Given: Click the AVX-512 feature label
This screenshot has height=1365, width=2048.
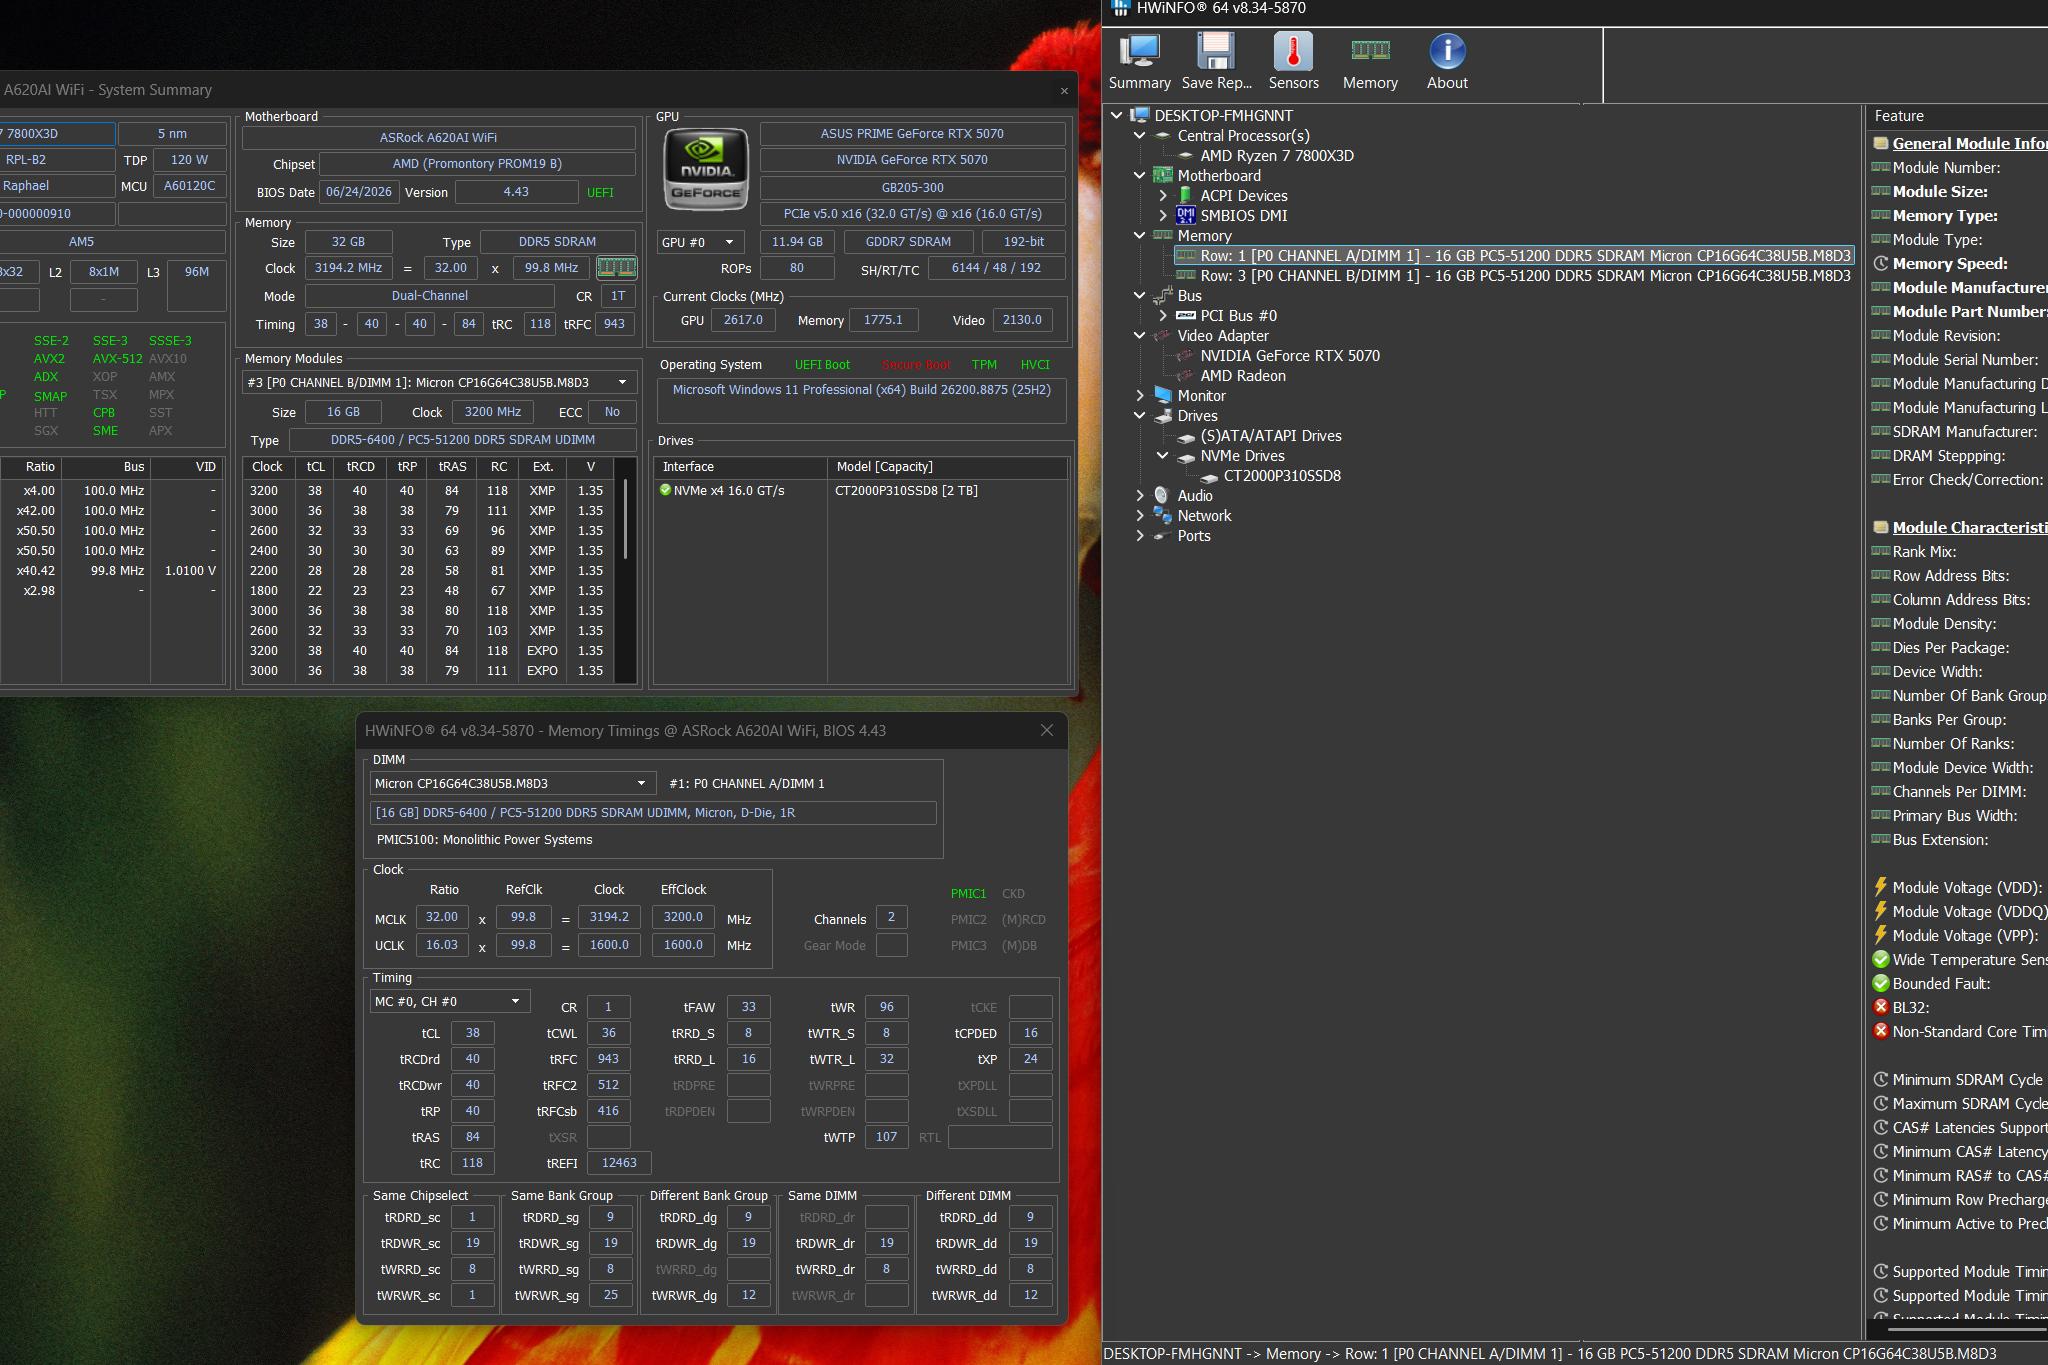Looking at the screenshot, I should [117, 359].
